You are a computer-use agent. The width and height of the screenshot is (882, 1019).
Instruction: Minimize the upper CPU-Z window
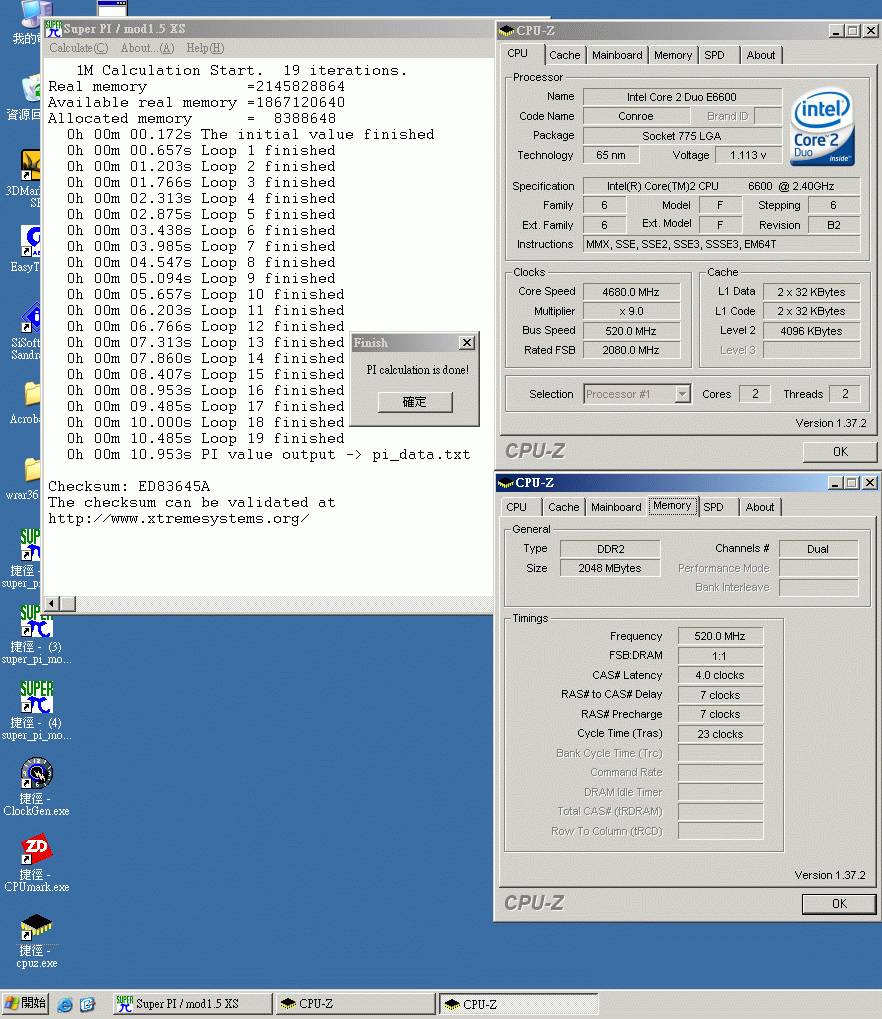click(x=837, y=31)
